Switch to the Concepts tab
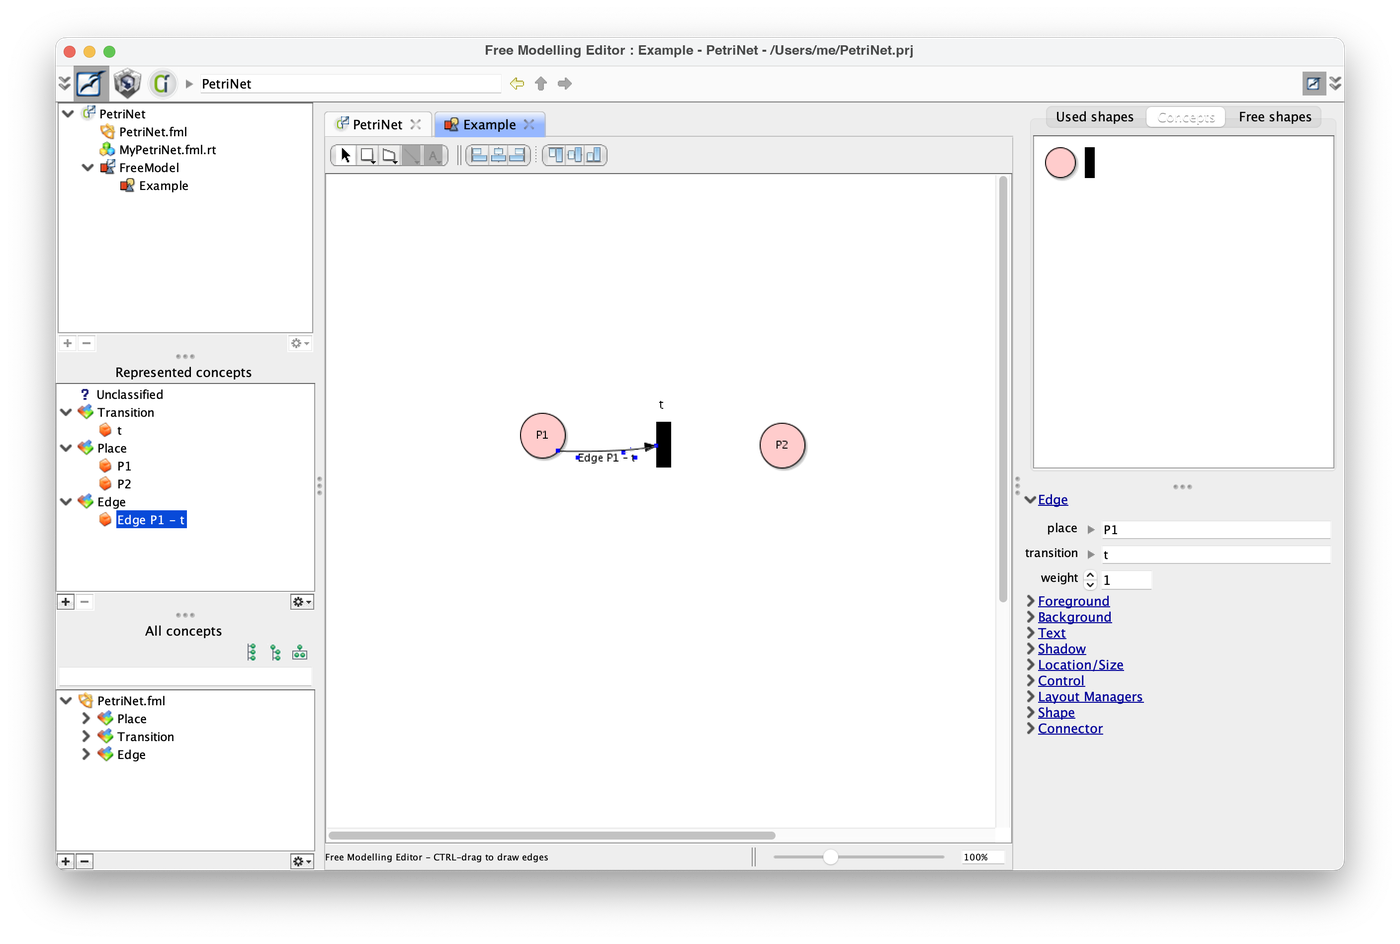This screenshot has width=1400, height=944. coord(1186,117)
